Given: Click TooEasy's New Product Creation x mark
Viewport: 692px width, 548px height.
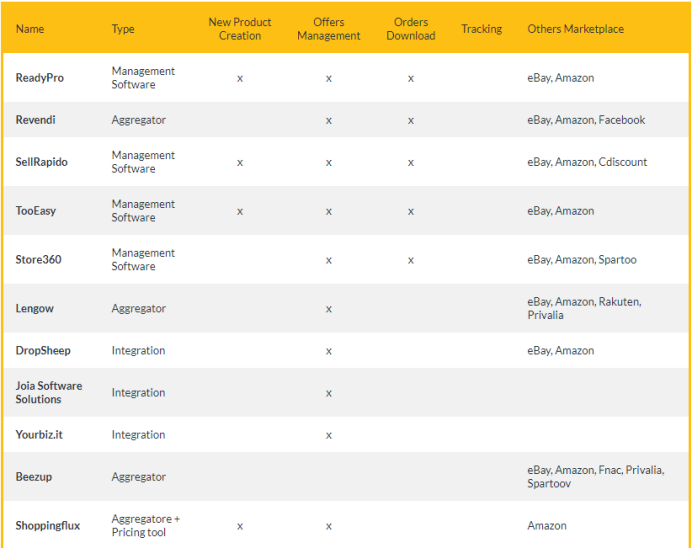Looking at the screenshot, I should [x=240, y=212].
